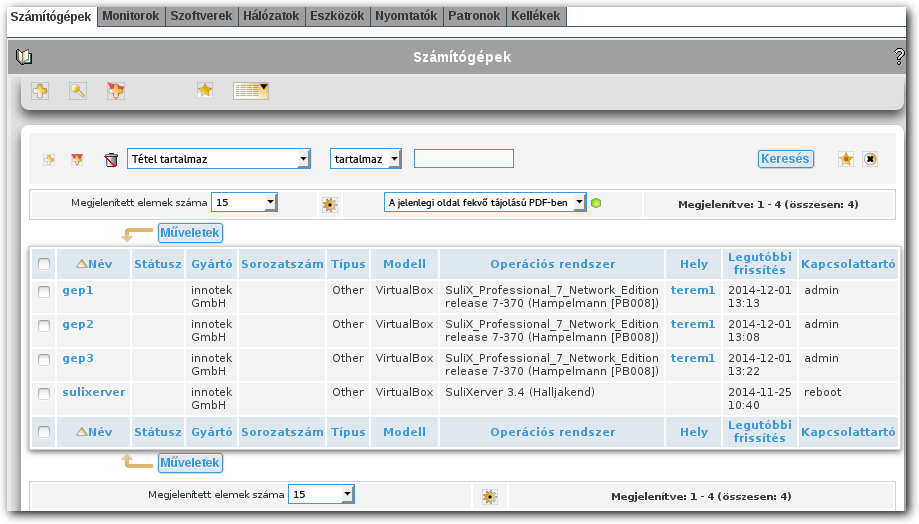Sort by Név in top header
The width and height of the screenshot is (919, 524).
[100, 264]
